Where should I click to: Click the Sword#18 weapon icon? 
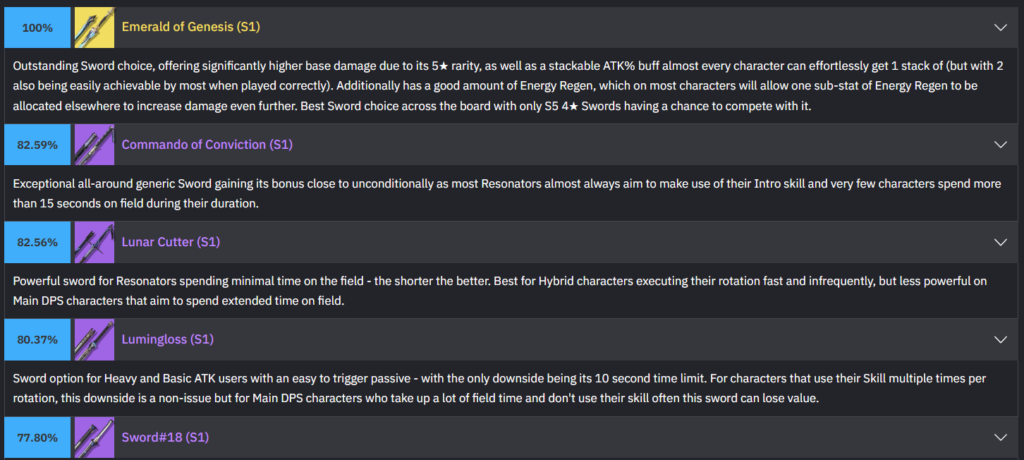point(94,437)
